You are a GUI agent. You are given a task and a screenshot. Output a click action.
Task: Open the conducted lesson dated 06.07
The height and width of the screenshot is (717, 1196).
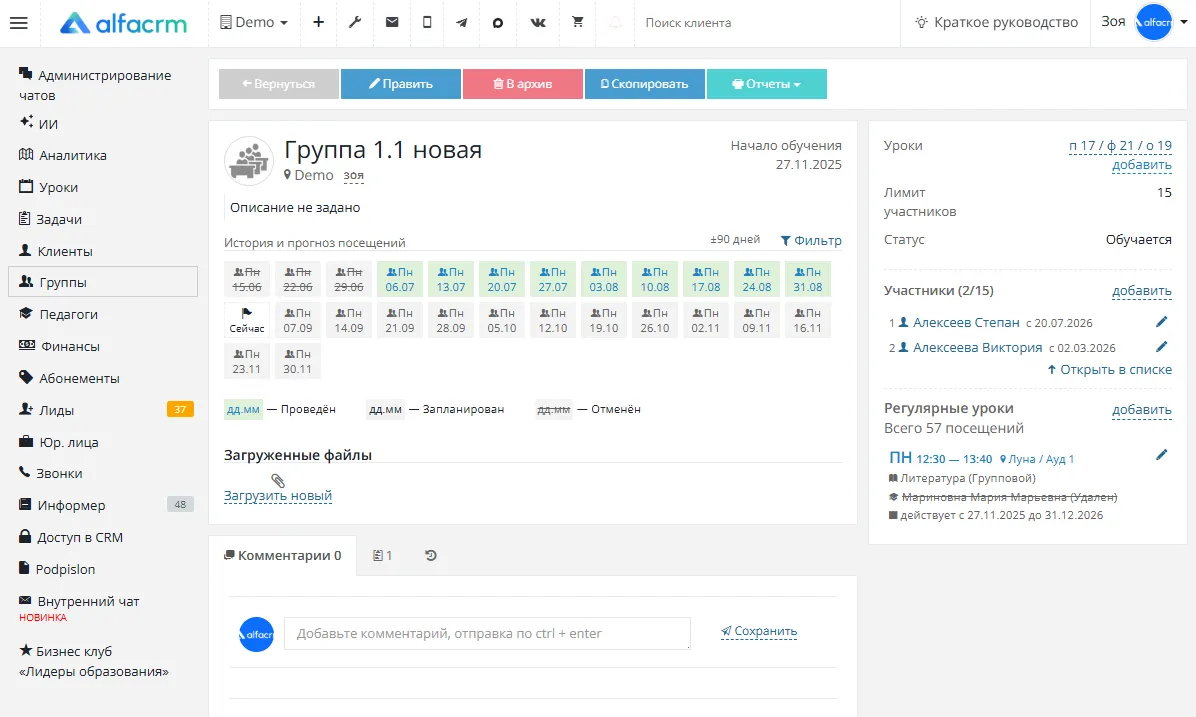pyautogui.click(x=400, y=279)
